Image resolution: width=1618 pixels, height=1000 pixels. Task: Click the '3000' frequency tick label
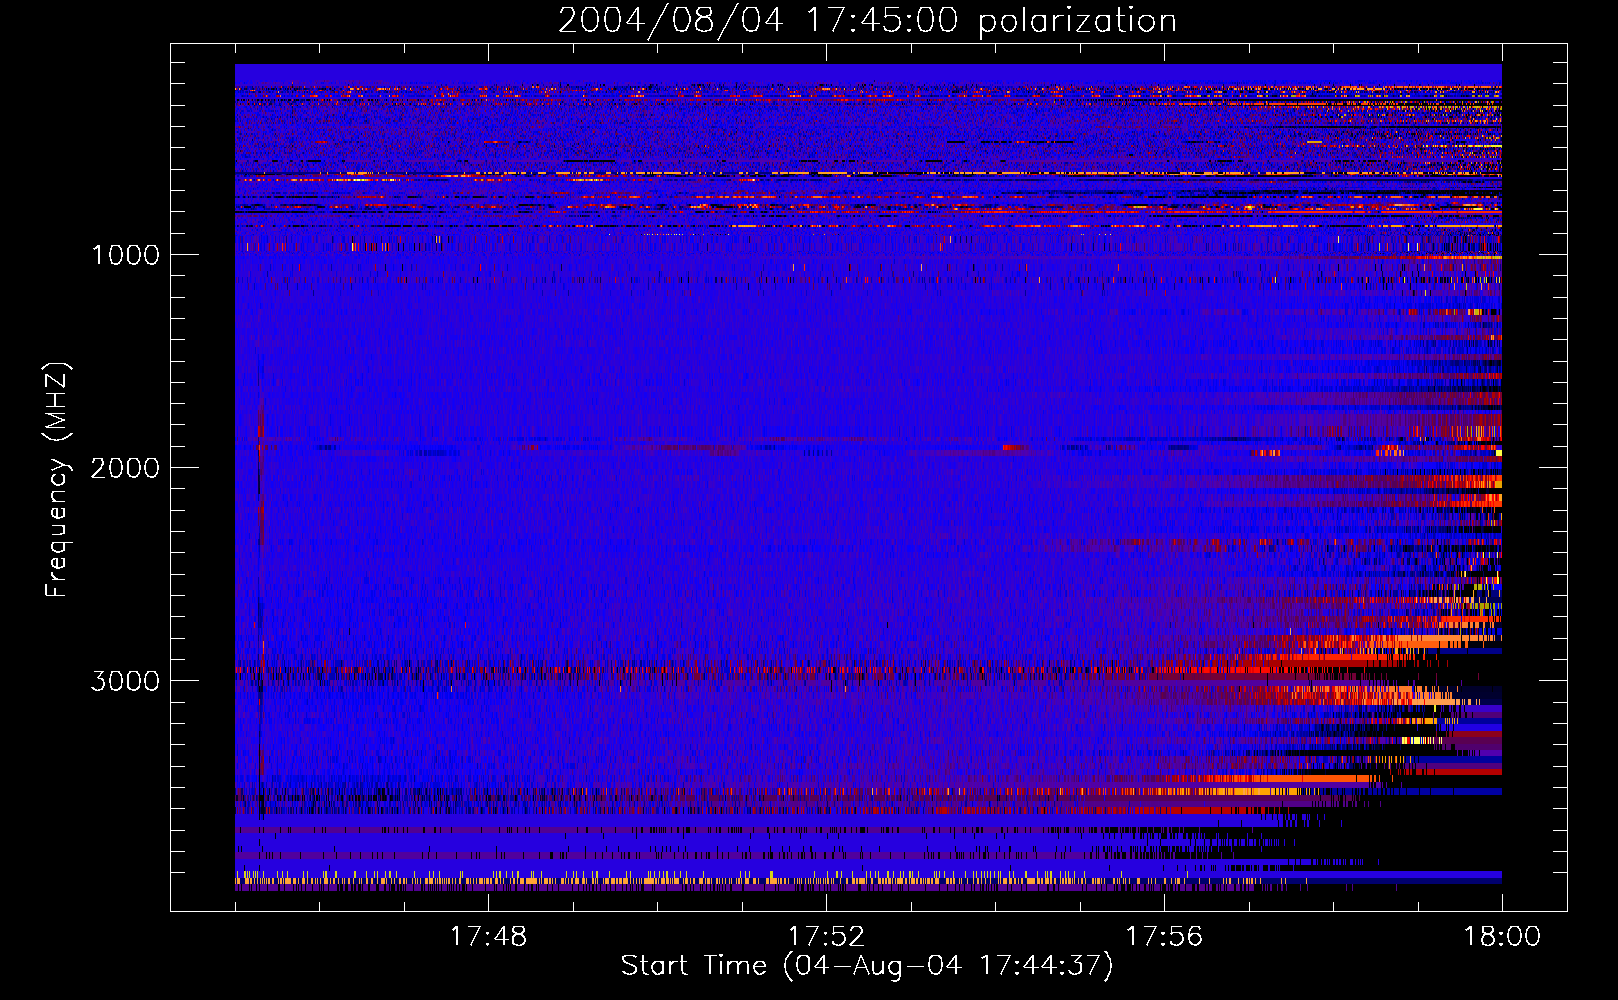(x=125, y=681)
